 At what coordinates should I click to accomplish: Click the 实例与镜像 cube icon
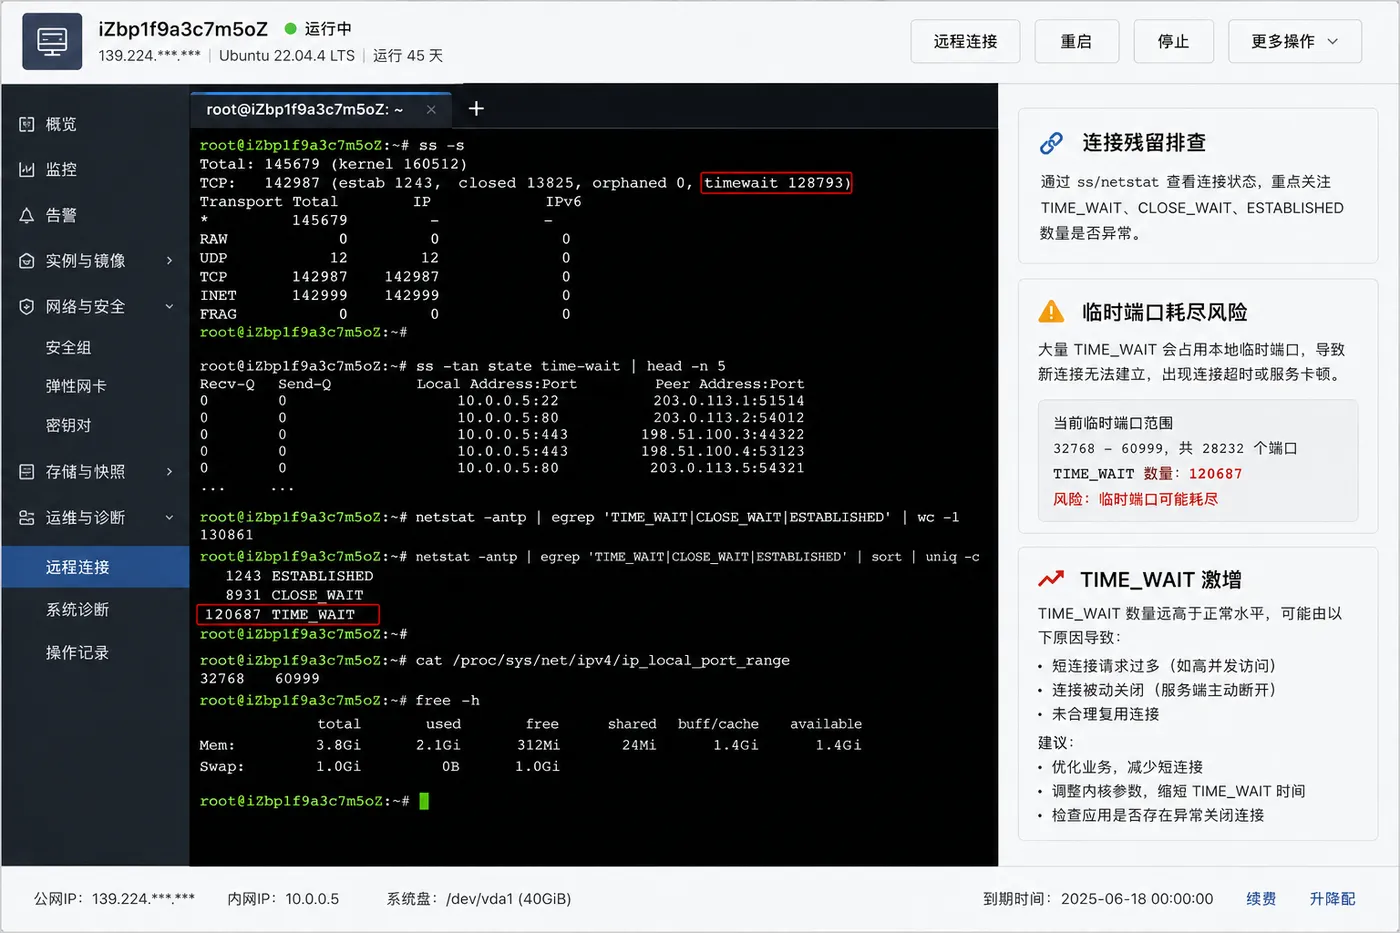27,261
